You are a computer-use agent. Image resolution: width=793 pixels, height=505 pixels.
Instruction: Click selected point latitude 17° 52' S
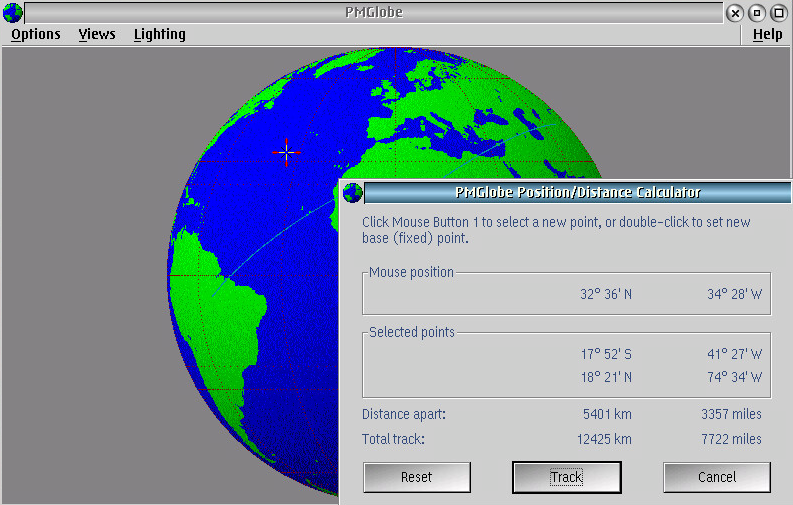[x=606, y=354]
